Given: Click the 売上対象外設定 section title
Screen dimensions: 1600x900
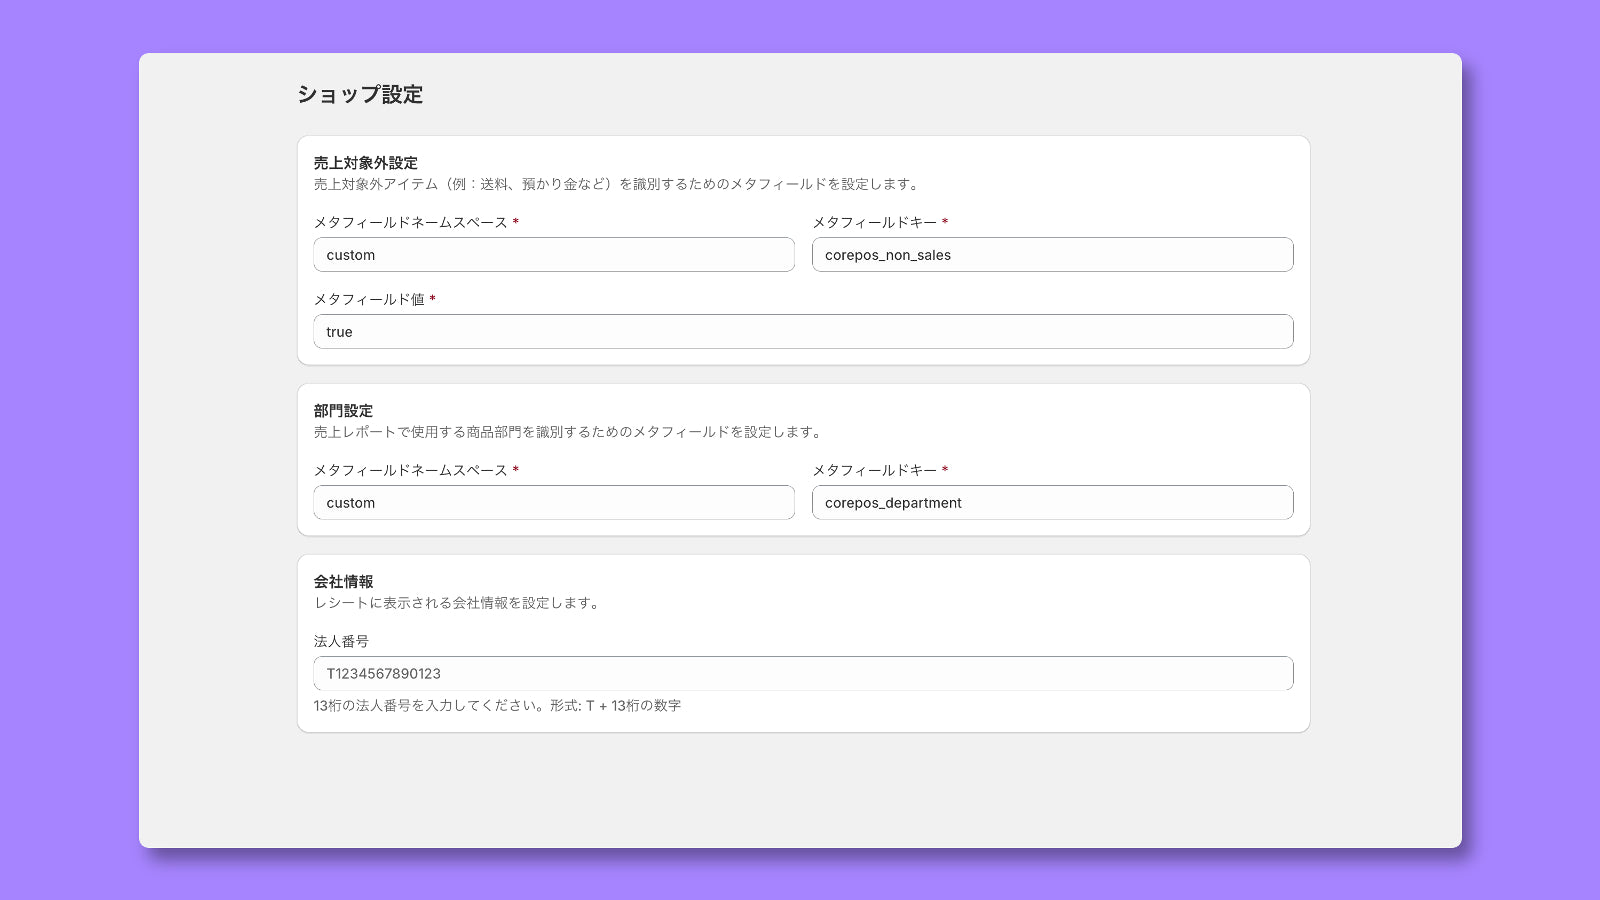Looking at the screenshot, I should 366,163.
